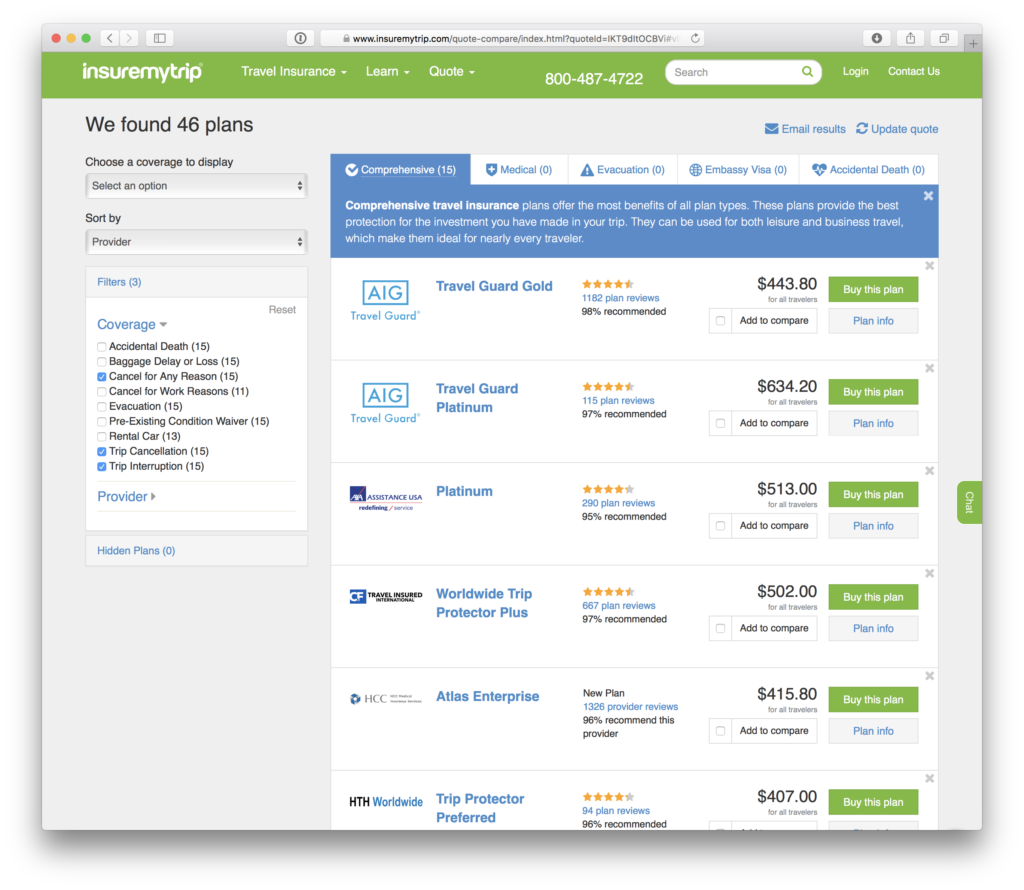Reset the coverage filters
The image size is (1024, 890).
282,310
